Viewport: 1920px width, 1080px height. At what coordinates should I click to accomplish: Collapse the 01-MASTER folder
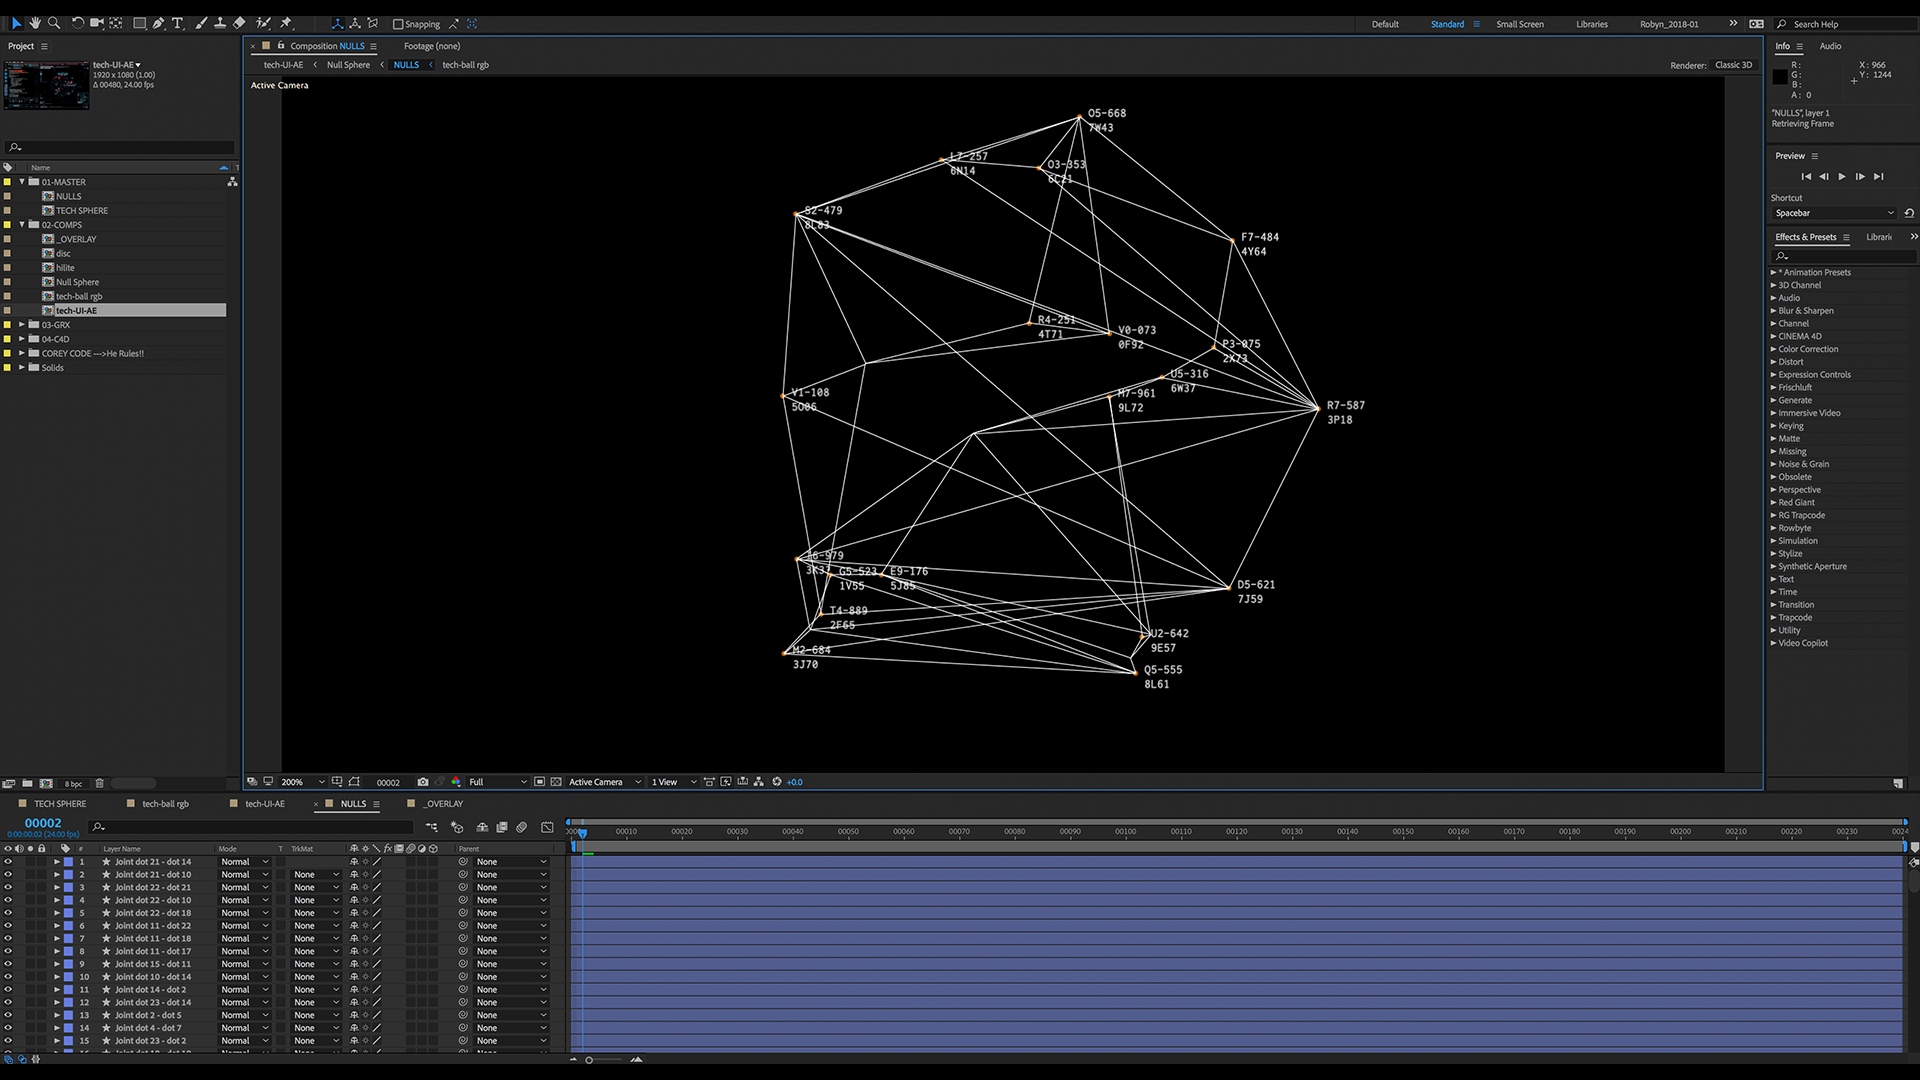(22, 182)
